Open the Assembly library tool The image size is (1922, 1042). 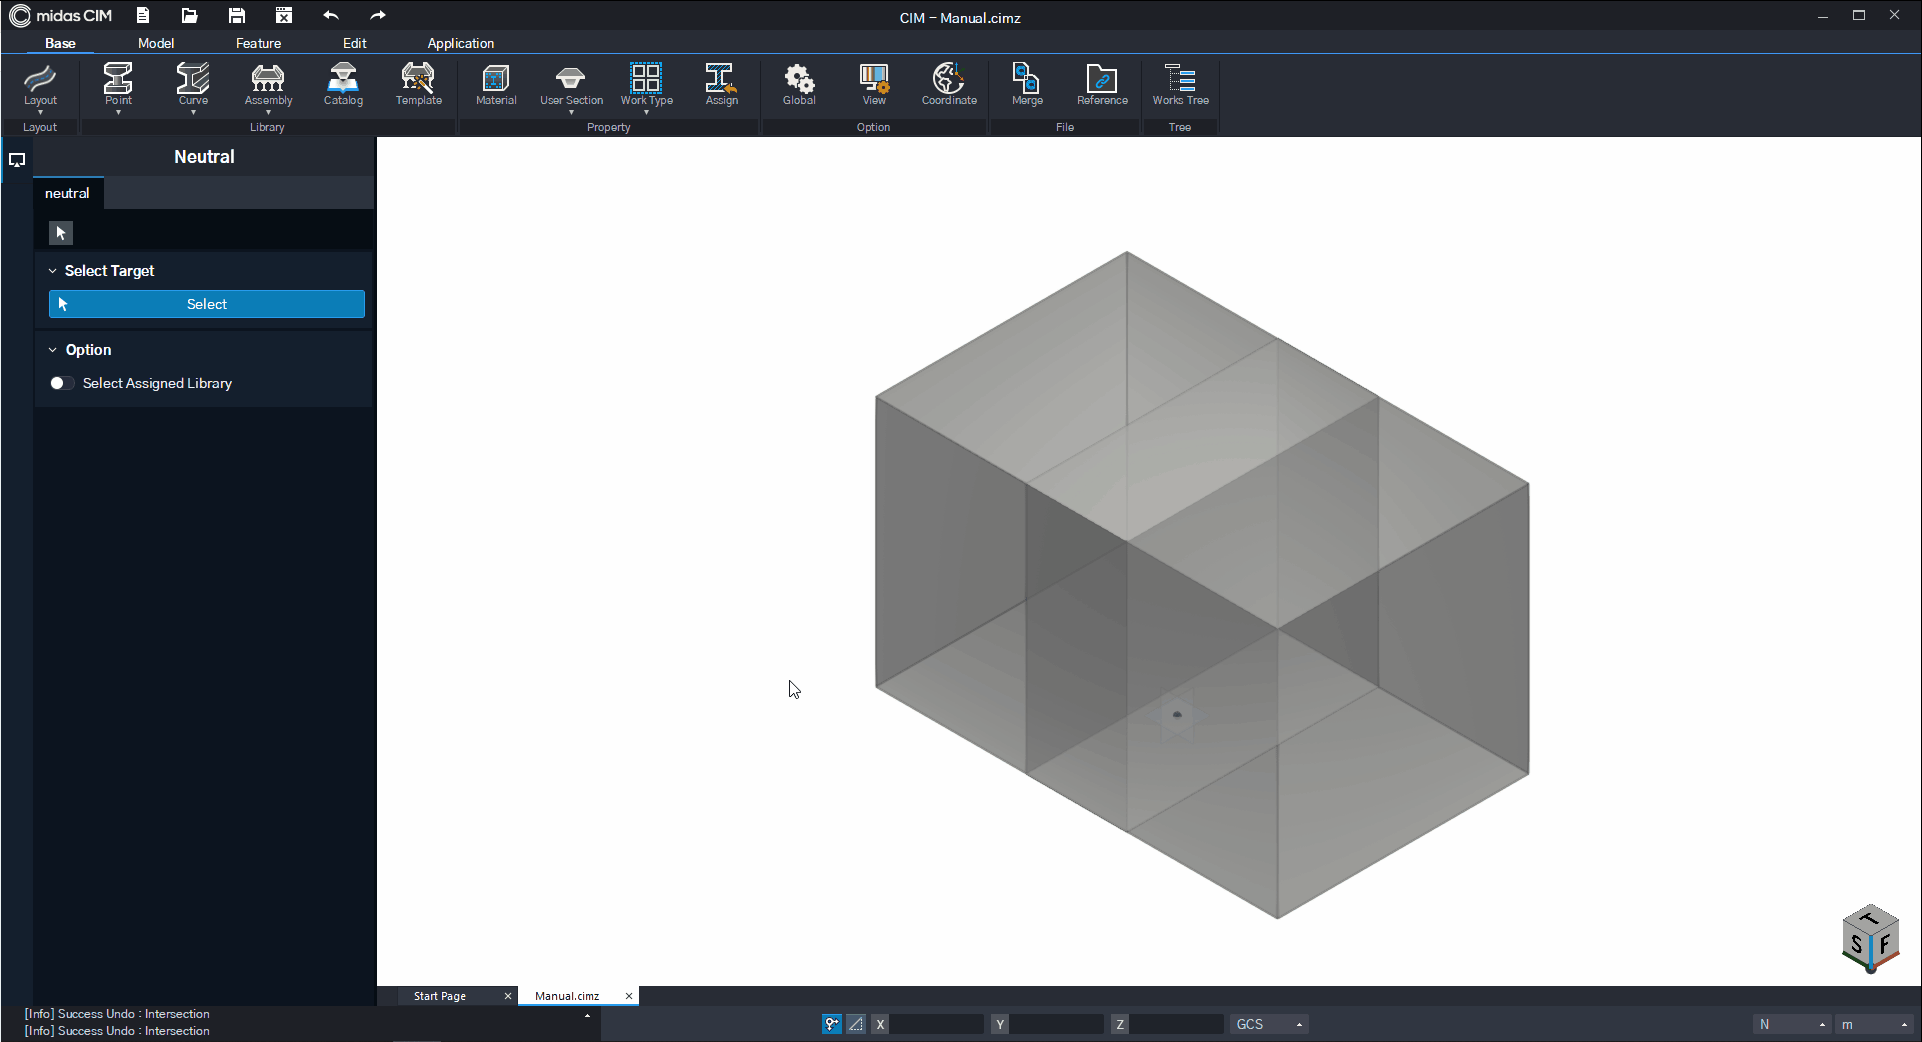point(268,84)
